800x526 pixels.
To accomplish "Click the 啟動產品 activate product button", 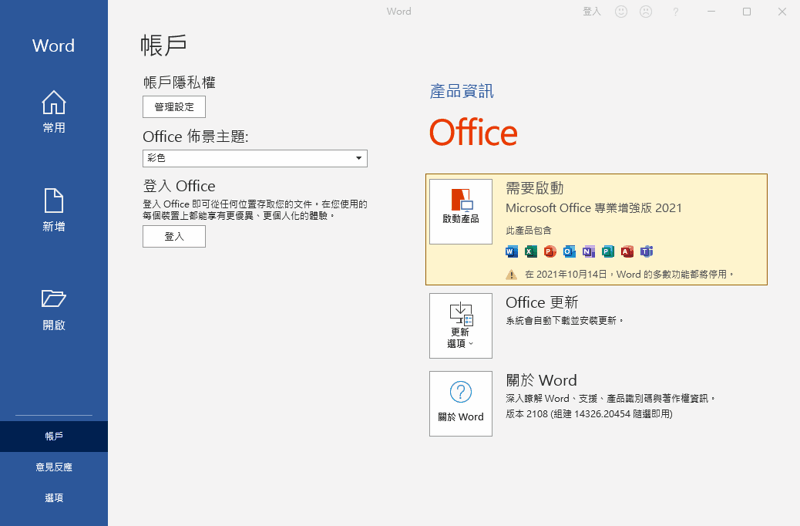I will coord(461,212).
